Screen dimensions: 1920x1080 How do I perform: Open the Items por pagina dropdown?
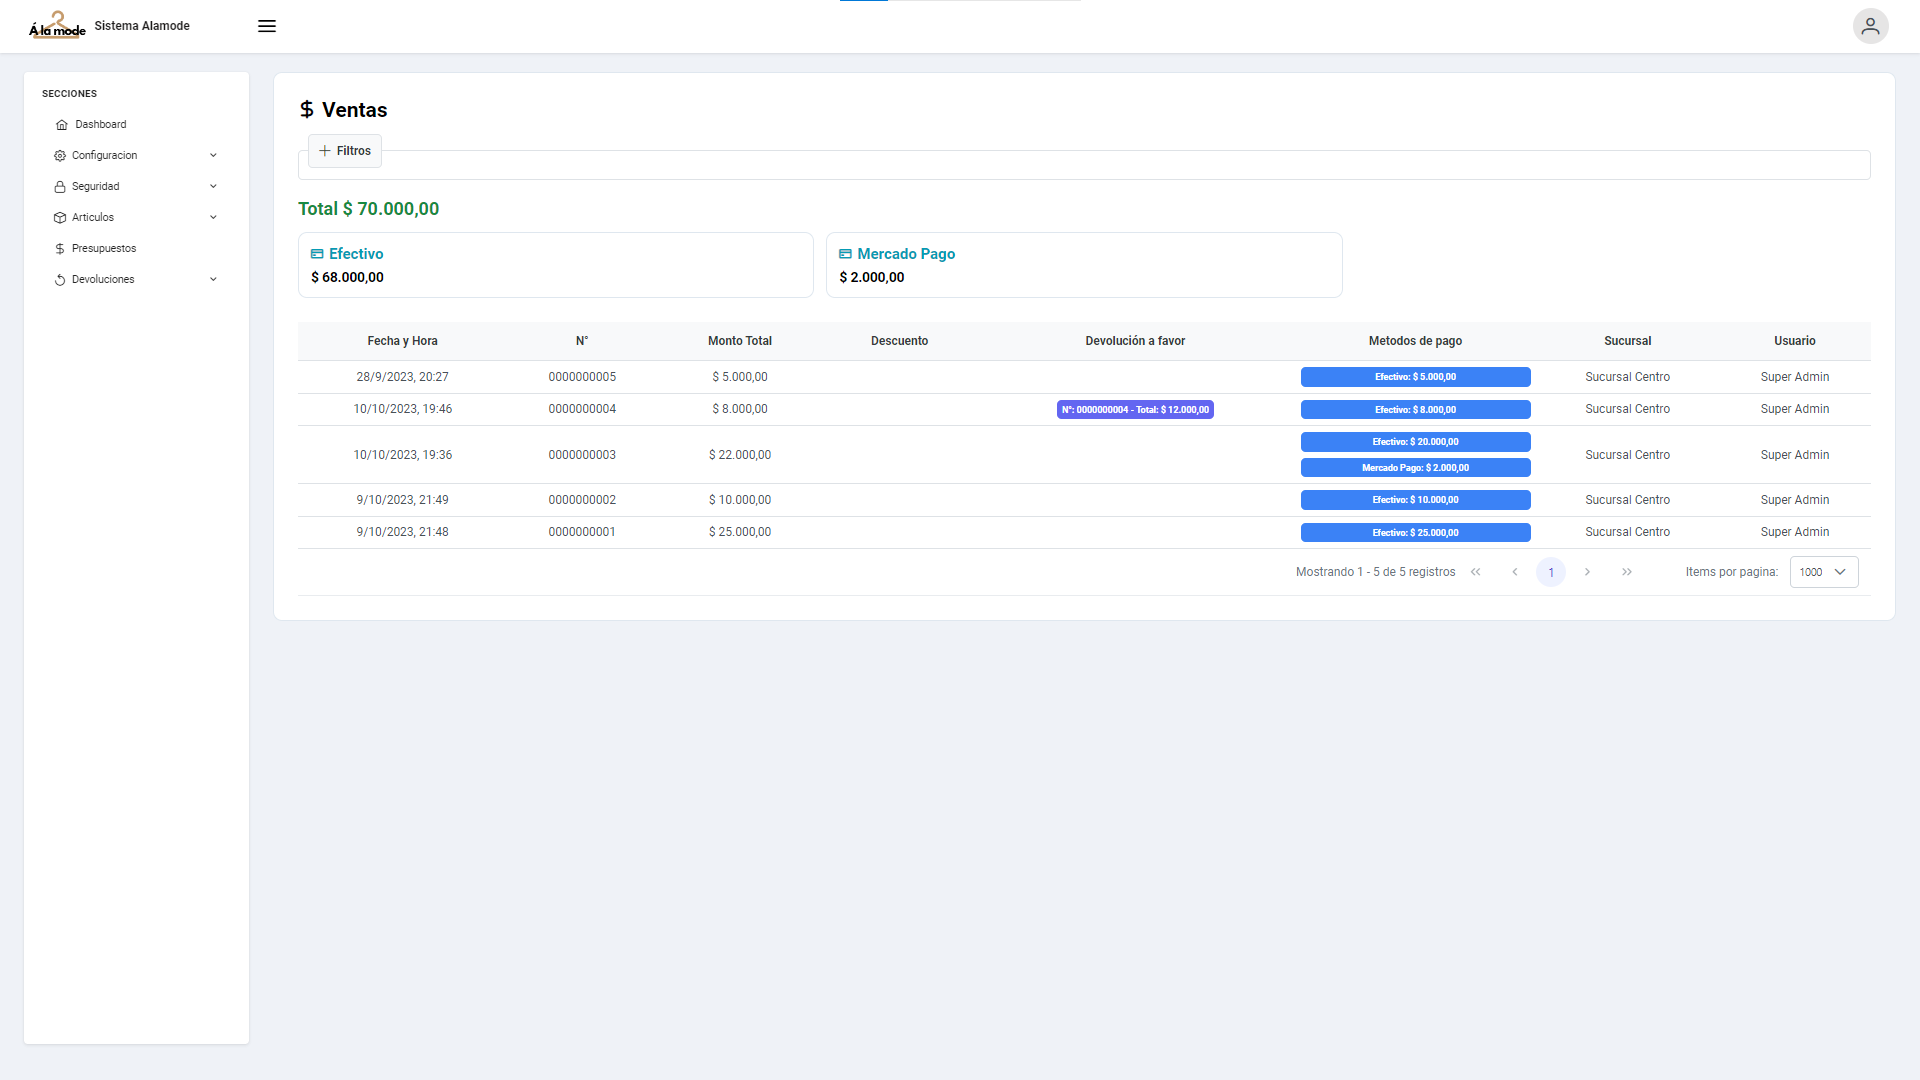[x=1824, y=572]
